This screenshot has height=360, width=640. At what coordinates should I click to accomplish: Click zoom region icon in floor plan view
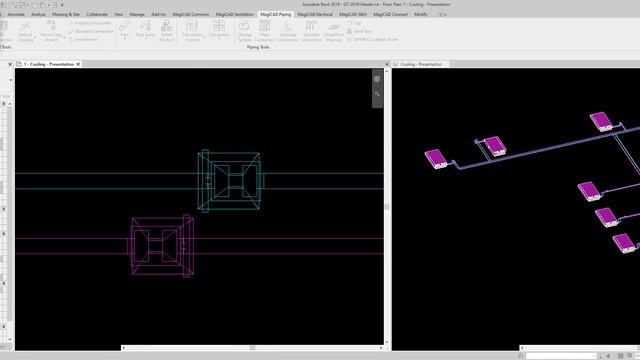[378, 94]
